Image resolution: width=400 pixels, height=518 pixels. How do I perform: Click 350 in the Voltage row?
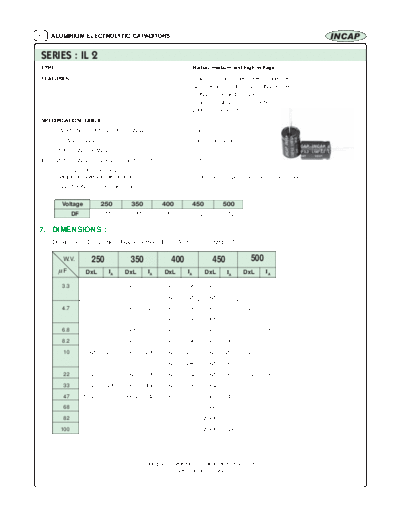coord(137,204)
